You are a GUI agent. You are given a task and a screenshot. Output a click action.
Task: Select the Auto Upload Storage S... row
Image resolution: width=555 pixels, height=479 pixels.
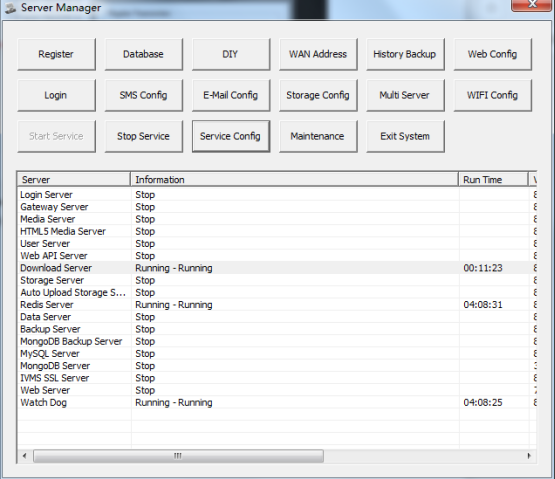pos(277,292)
